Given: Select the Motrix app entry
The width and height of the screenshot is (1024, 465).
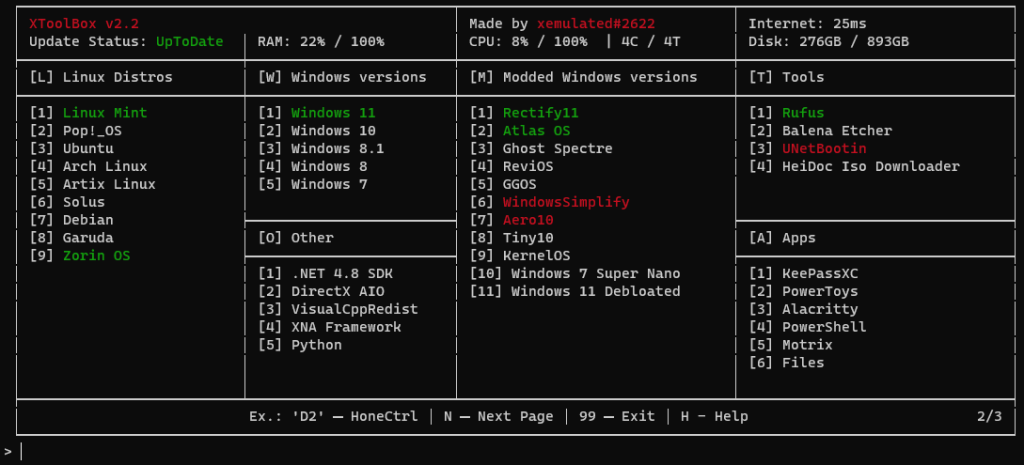Looking at the screenshot, I should (x=790, y=345).
